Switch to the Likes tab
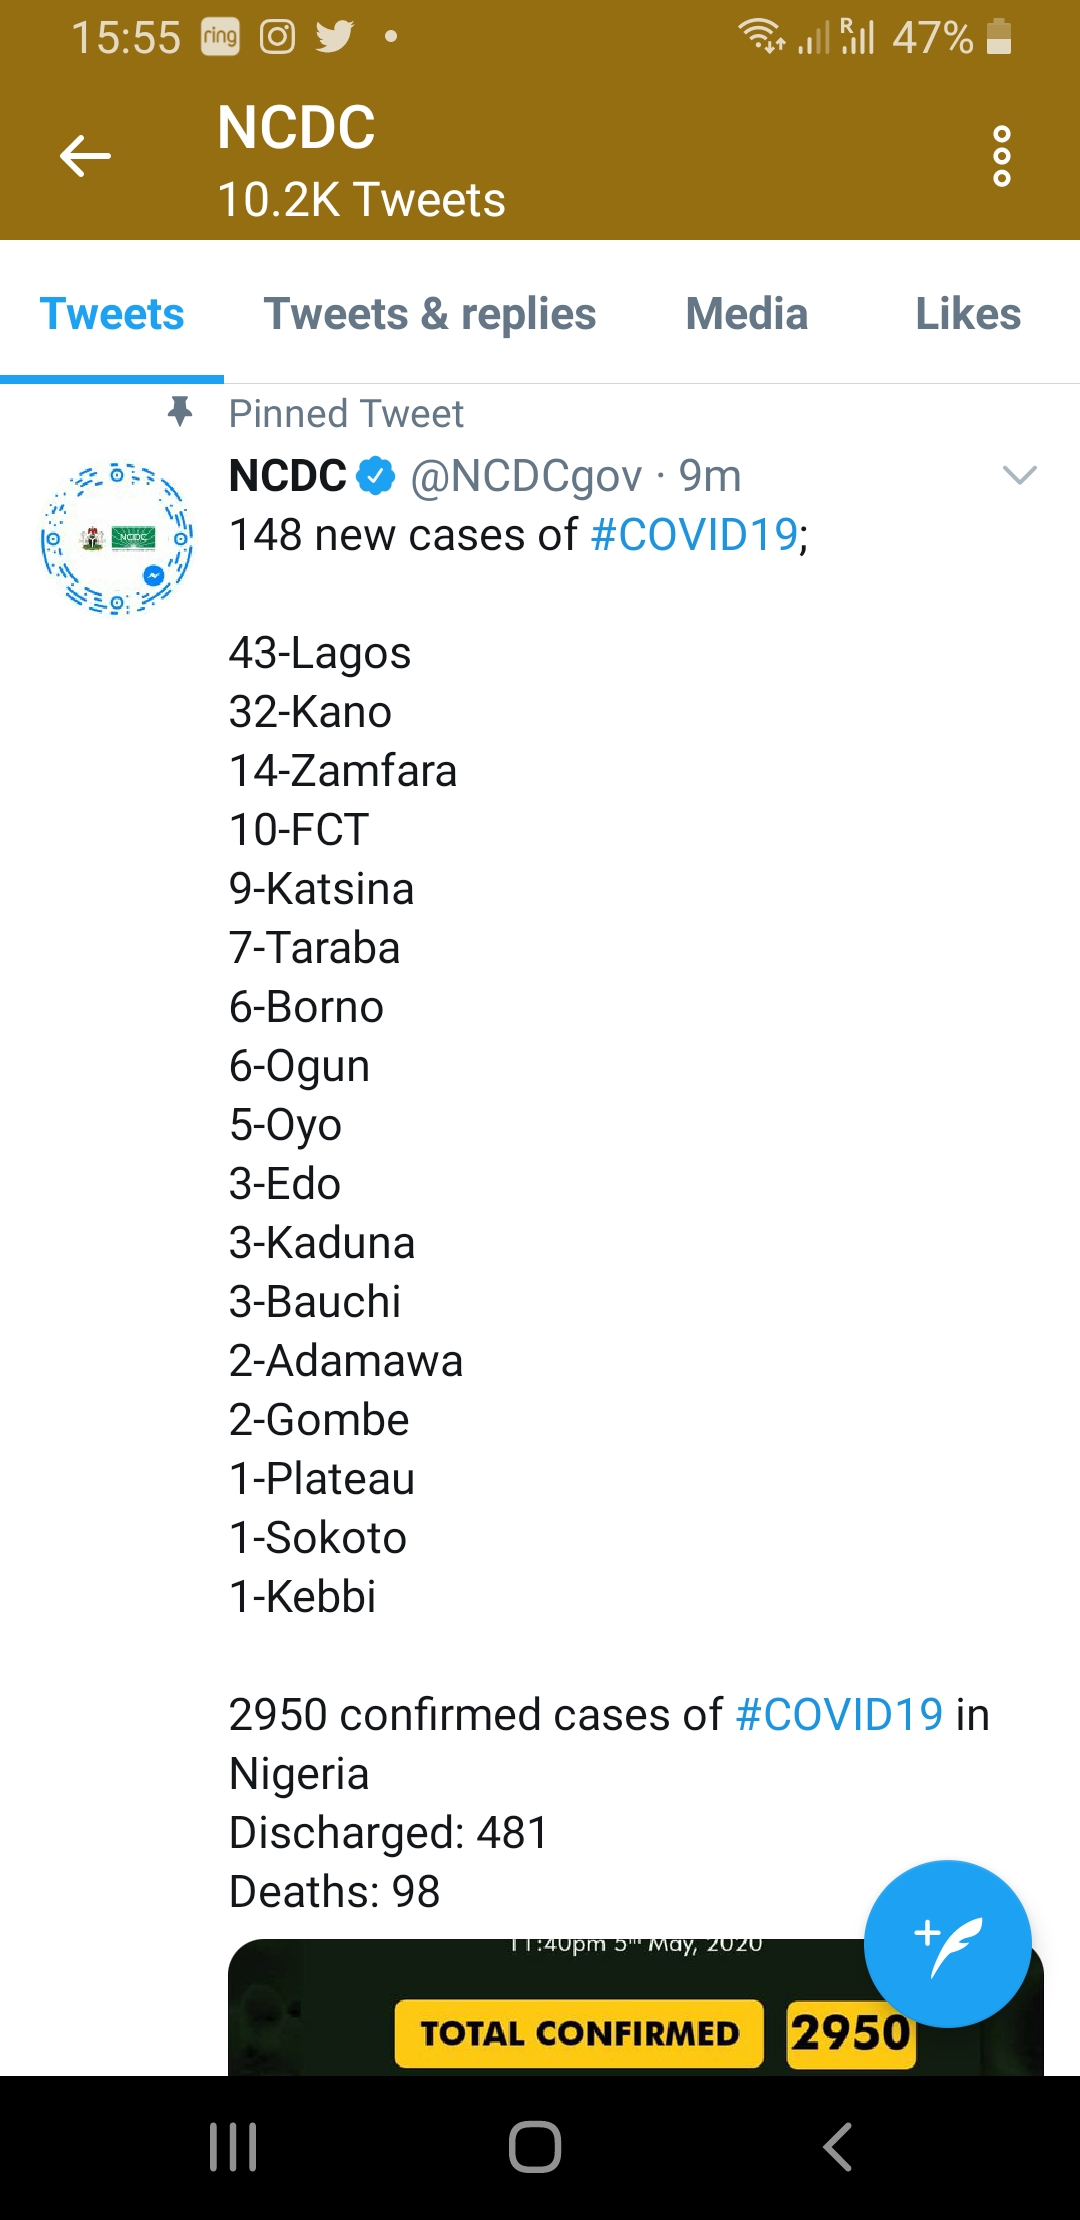This screenshot has width=1080, height=2220. [968, 314]
